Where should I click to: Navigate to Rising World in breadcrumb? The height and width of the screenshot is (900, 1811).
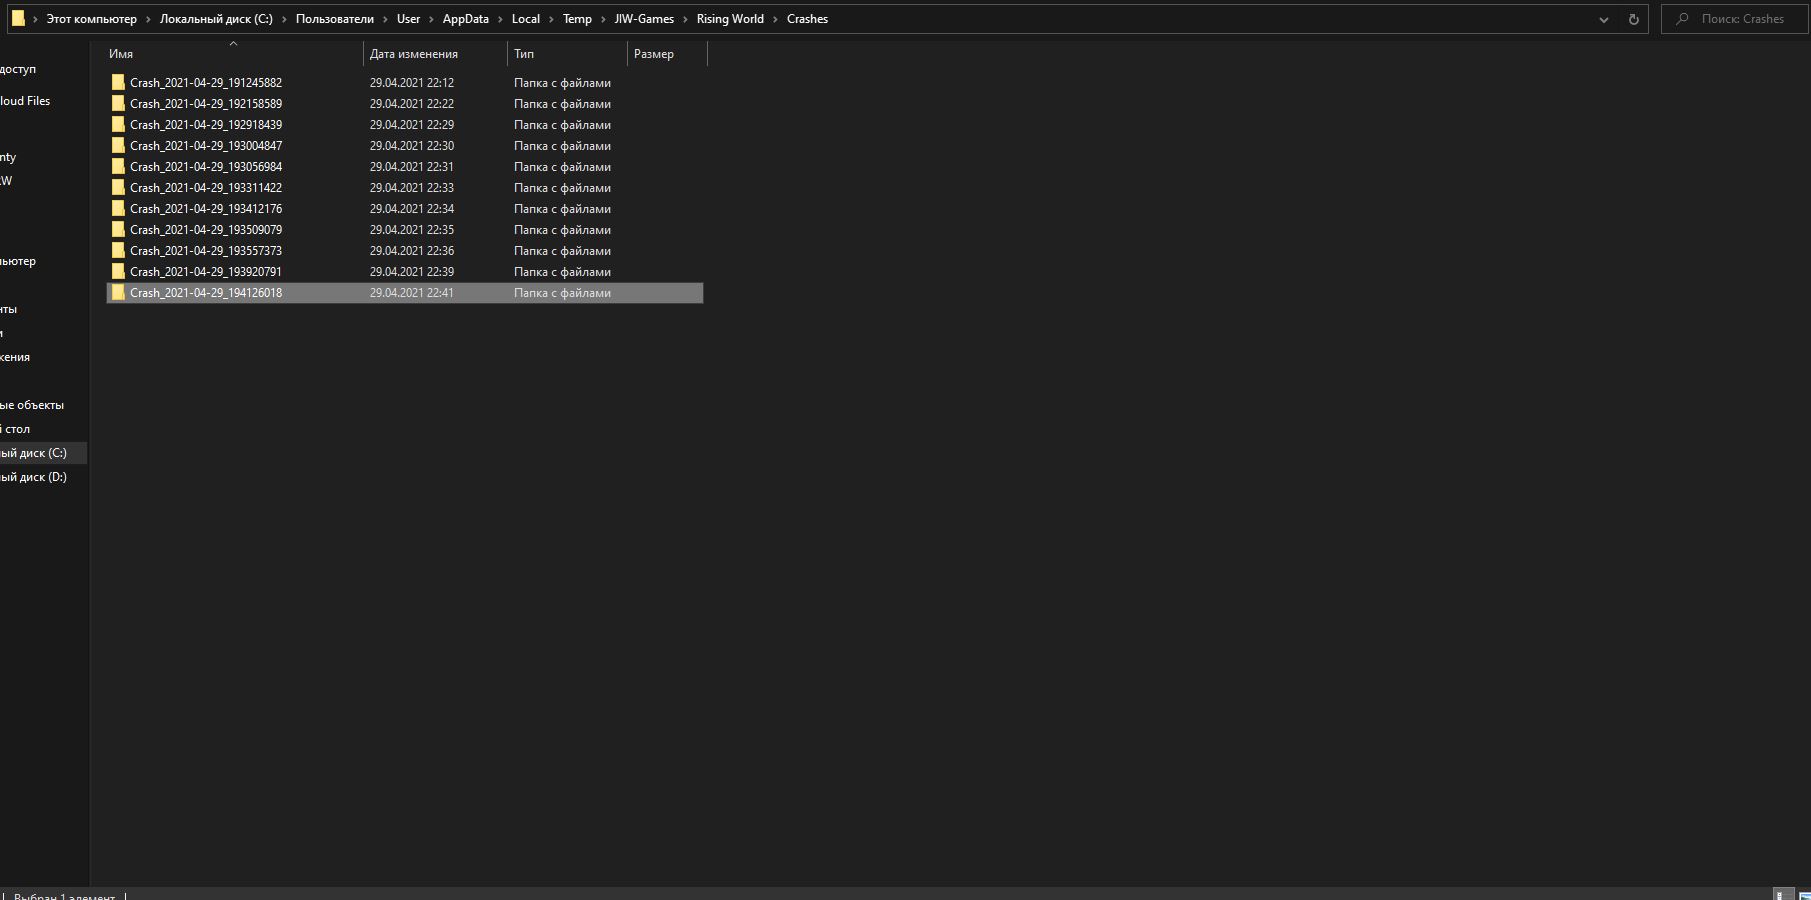tap(730, 19)
